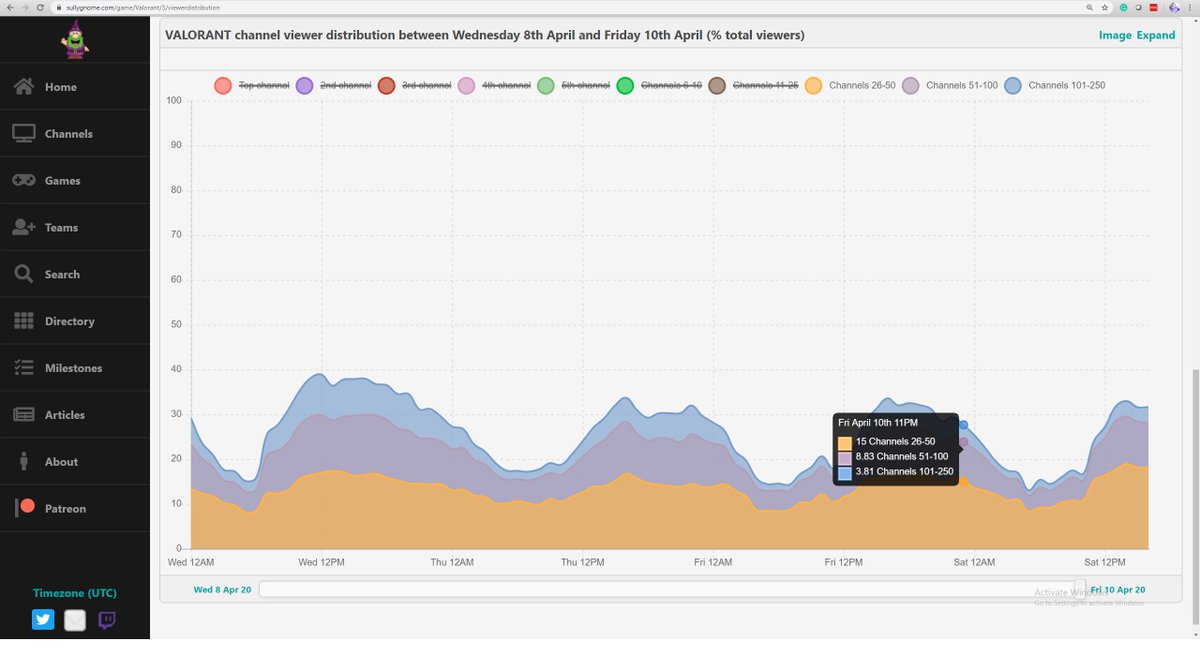Click the email envelope icon
This screenshot has width=1200, height=656.
pos(75,620)
